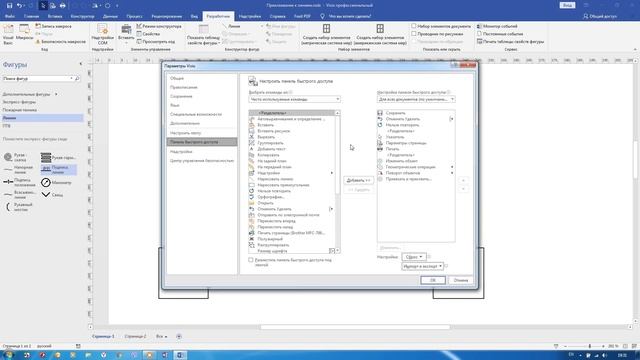Enable Проводник по рисункам checkbox
The width and height of the screenshot is (640, 360).
pos(414,34)
